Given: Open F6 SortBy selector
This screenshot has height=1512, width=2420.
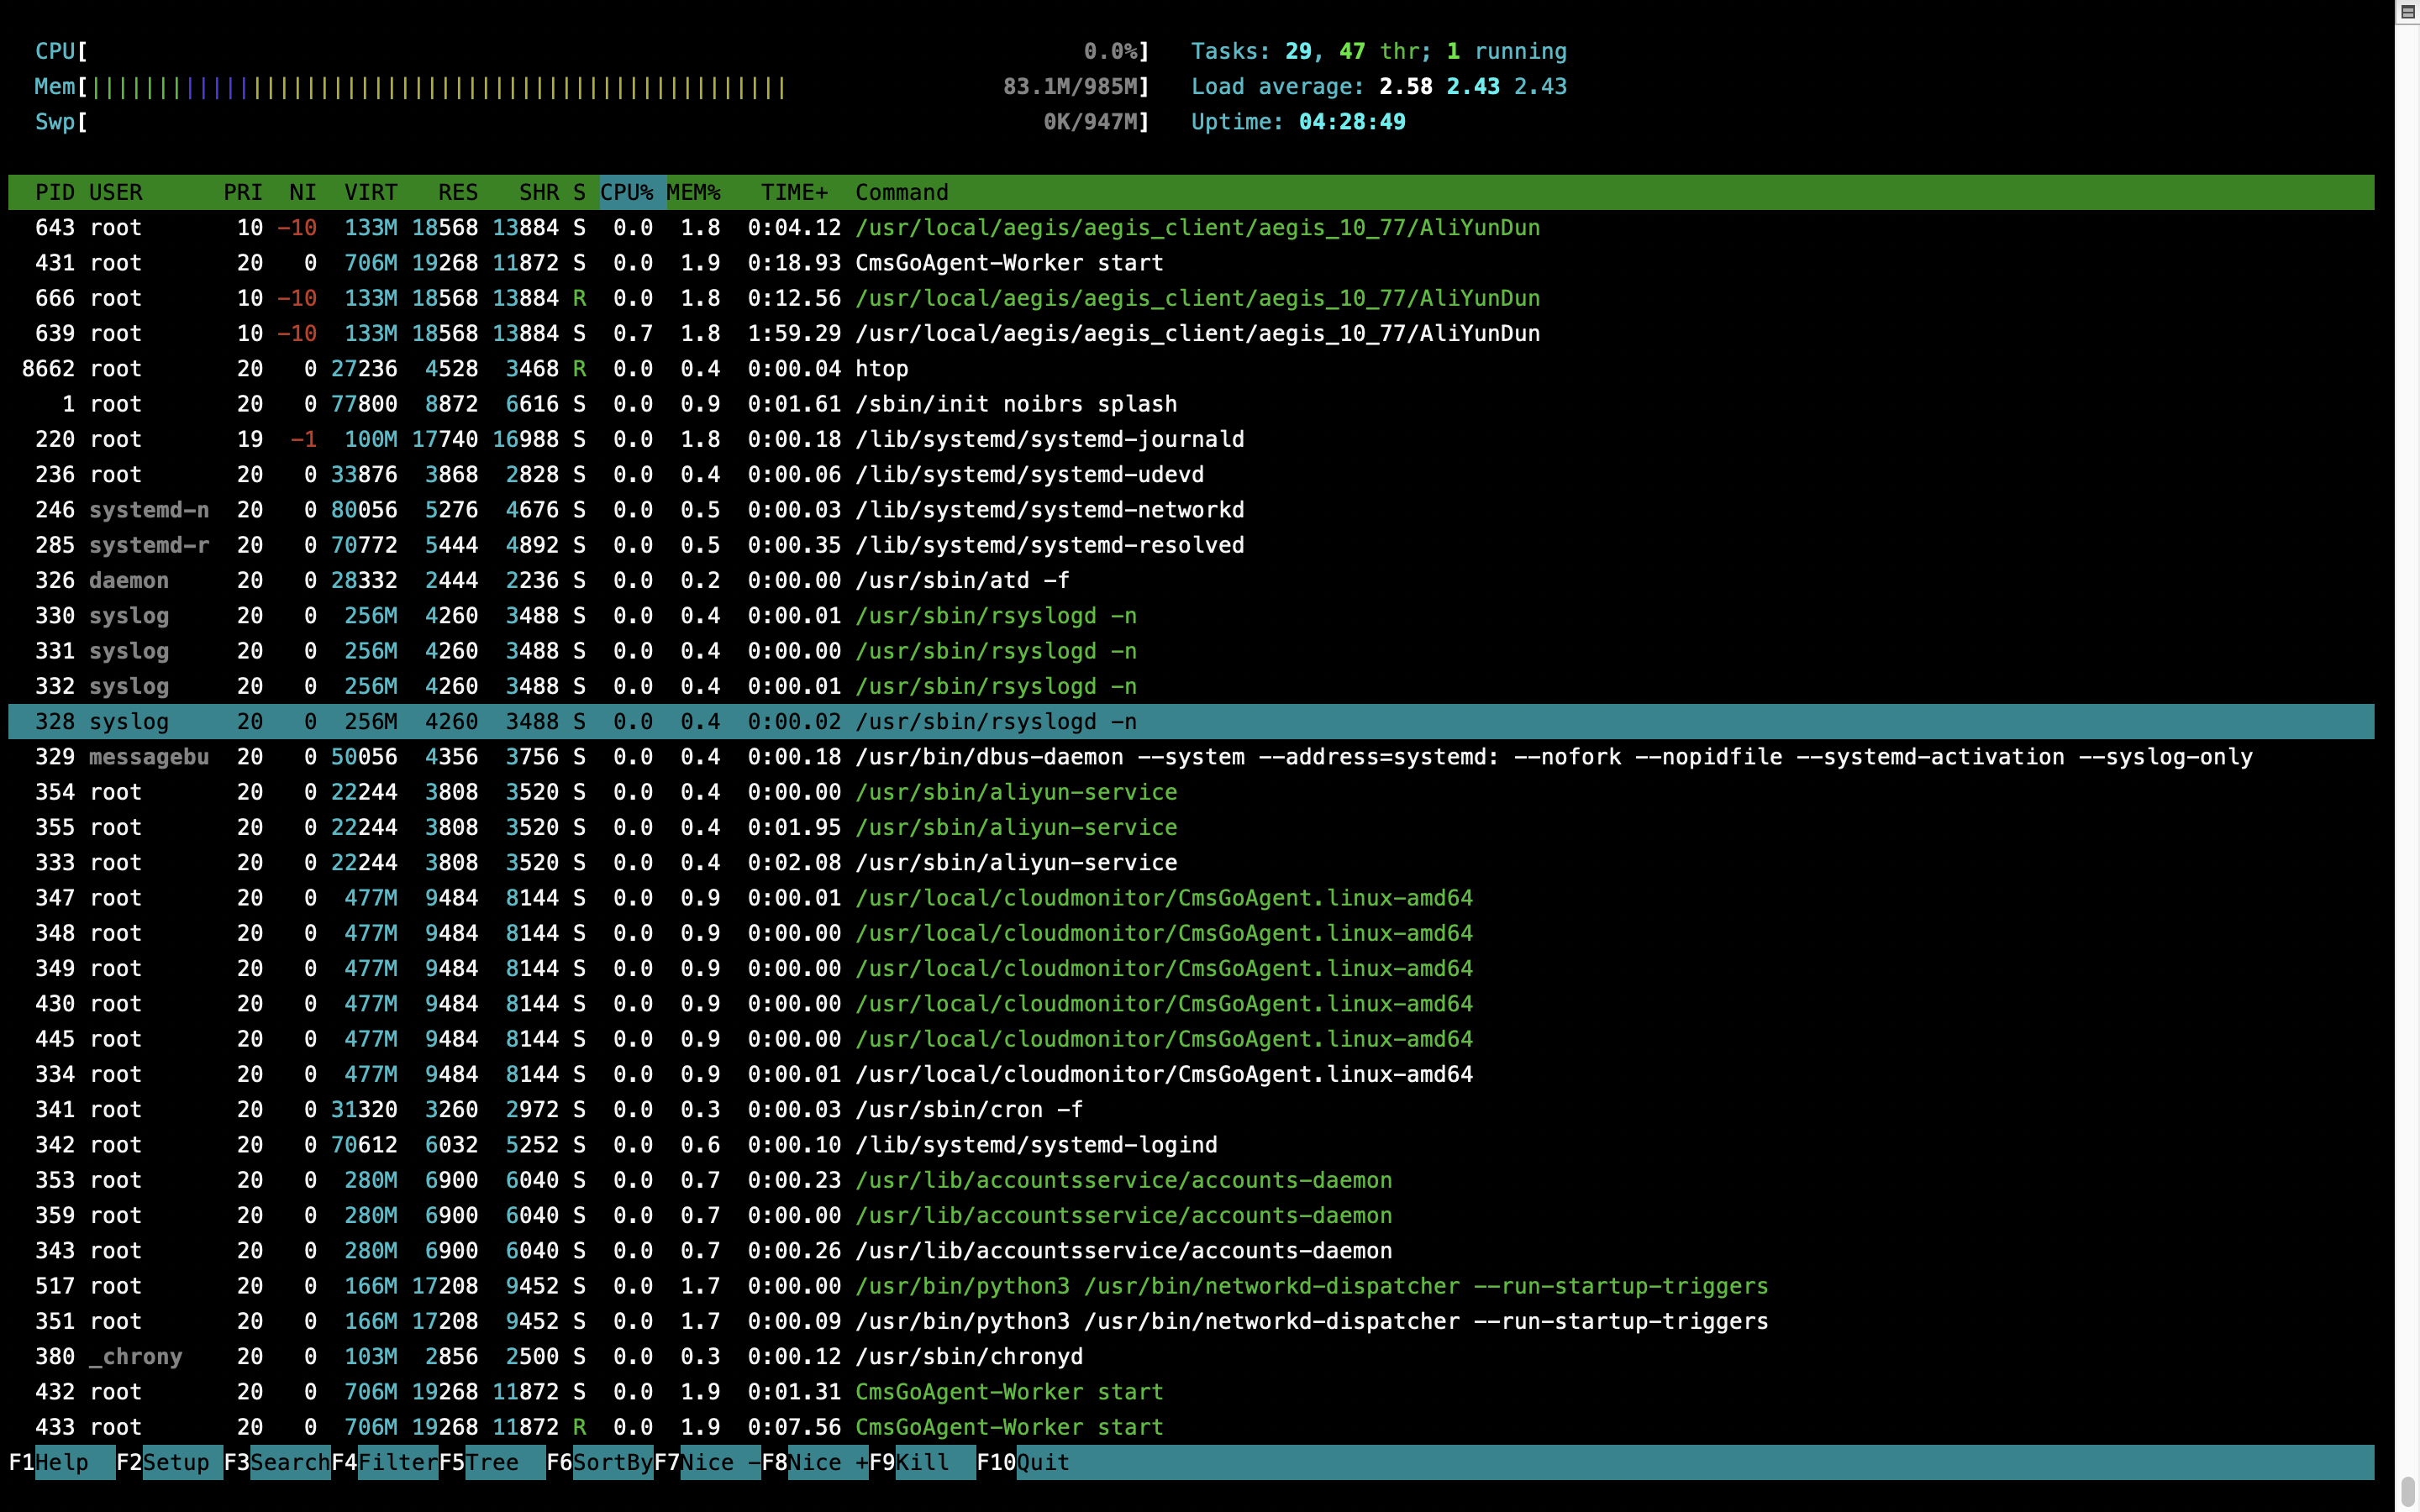Looking at the screenshot, I should [612, 1462].
